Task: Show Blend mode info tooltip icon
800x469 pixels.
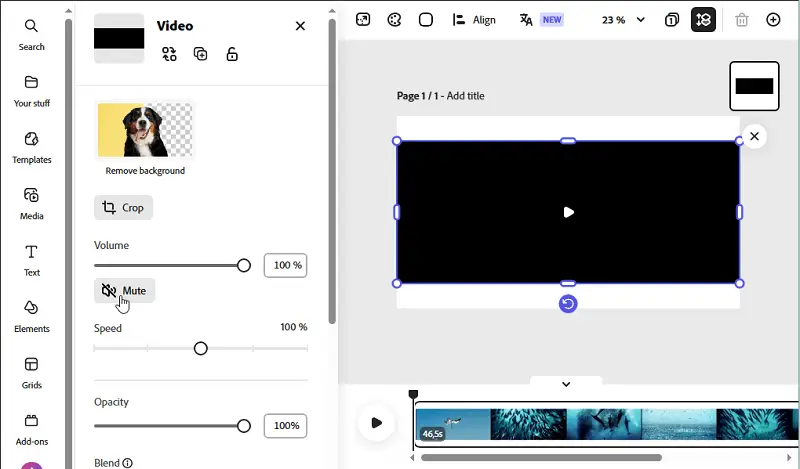Action: point(128,462)
